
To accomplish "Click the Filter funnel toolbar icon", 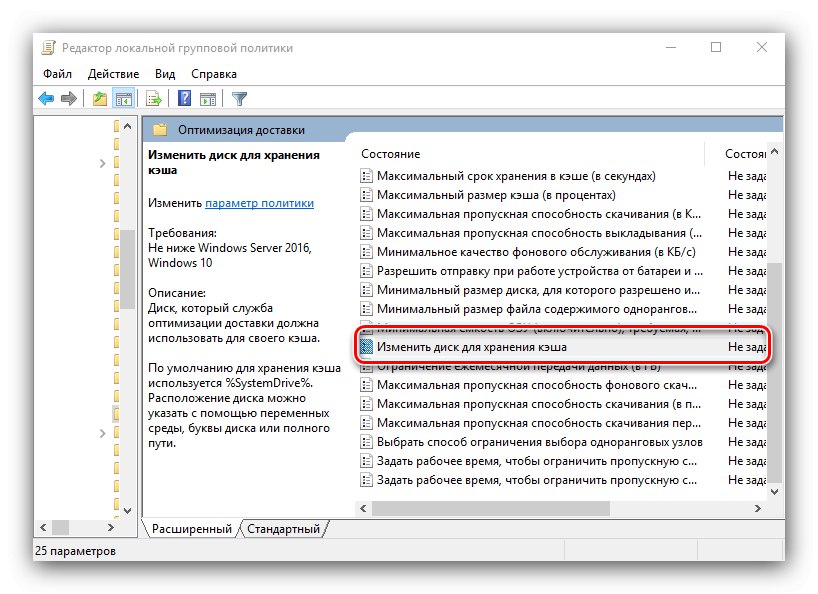I will (239, 98).
